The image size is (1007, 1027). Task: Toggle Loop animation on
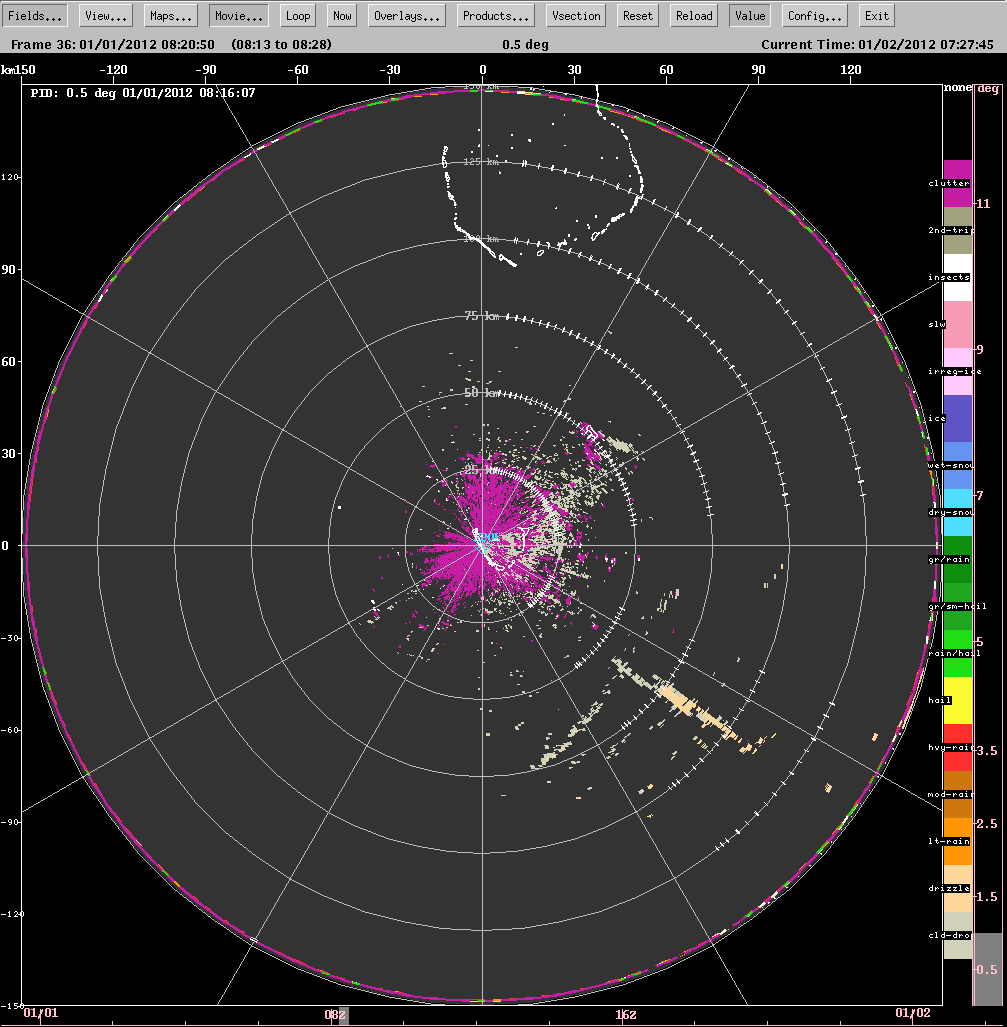point(297,15)
